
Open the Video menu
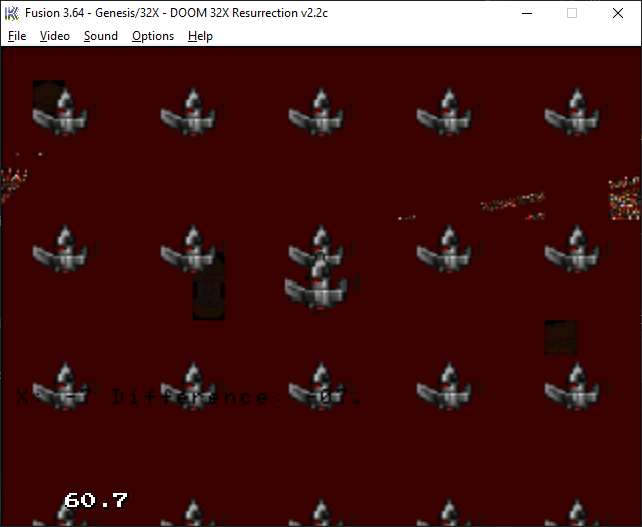tap(55, 36)
